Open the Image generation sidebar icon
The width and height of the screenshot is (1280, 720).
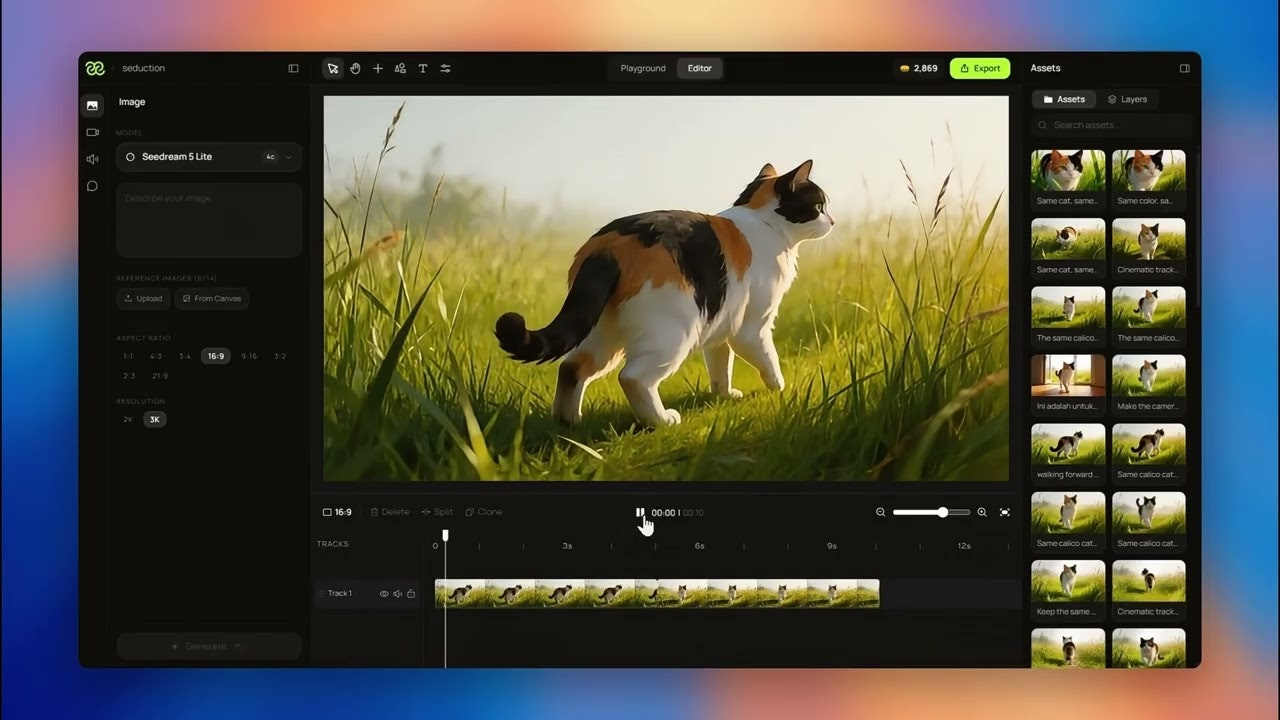pyautogui.click(x=92, y=105)
